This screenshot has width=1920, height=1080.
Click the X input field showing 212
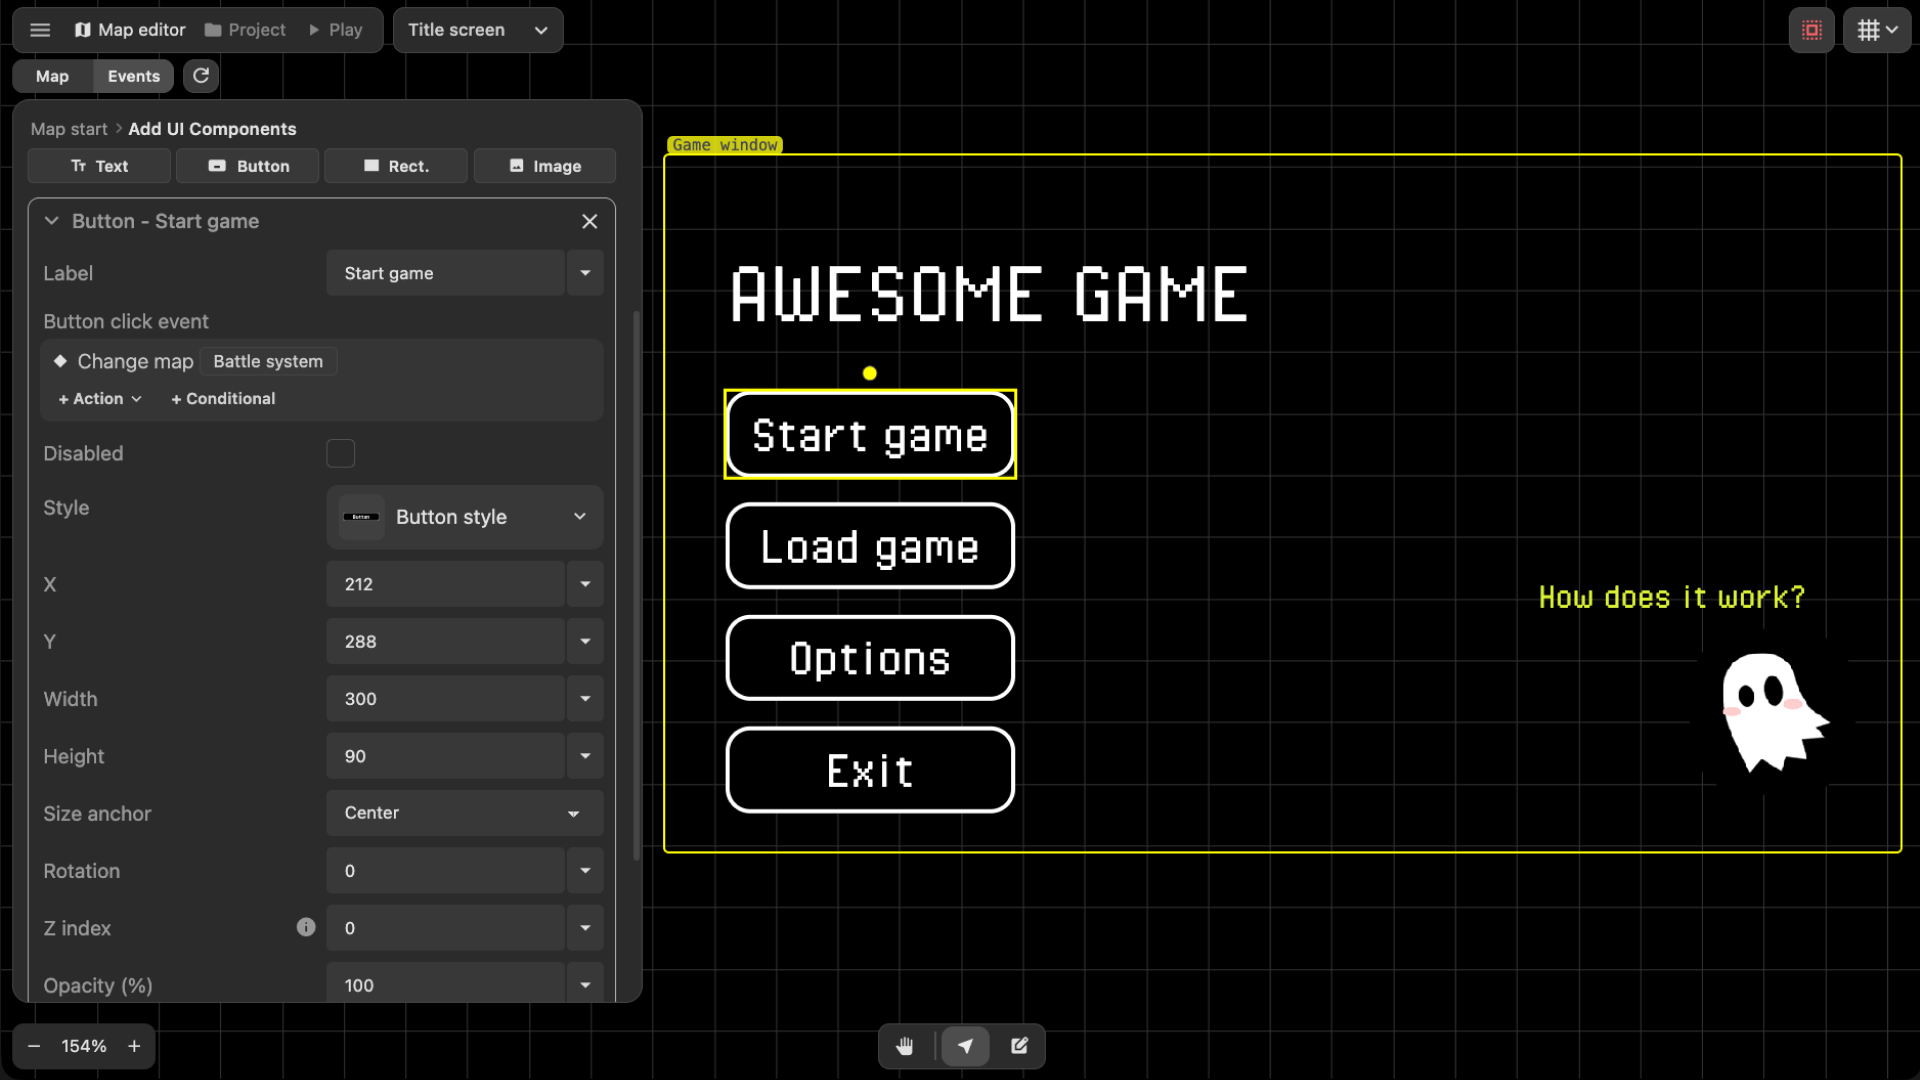[x=446, y=584]
